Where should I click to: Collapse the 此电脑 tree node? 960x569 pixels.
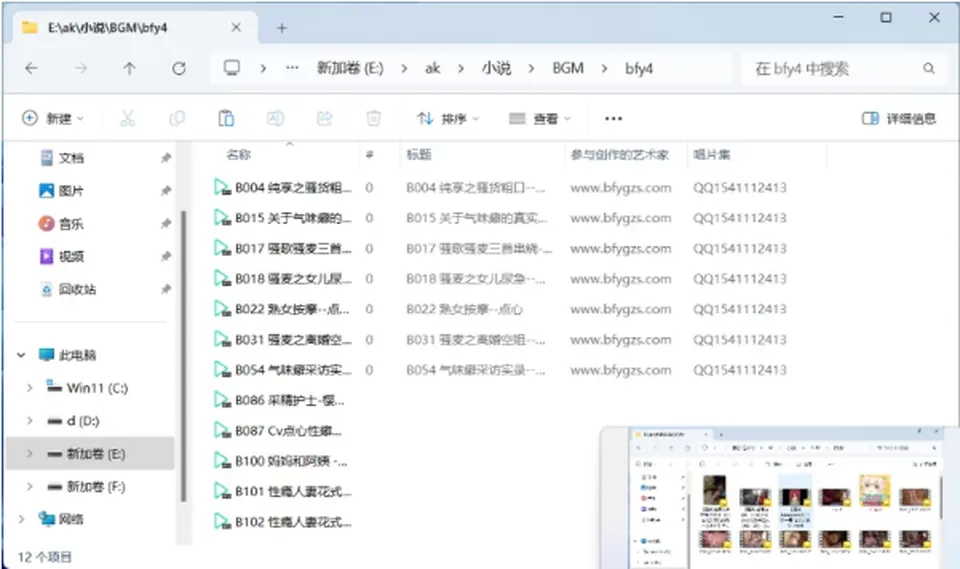(21, 355)
